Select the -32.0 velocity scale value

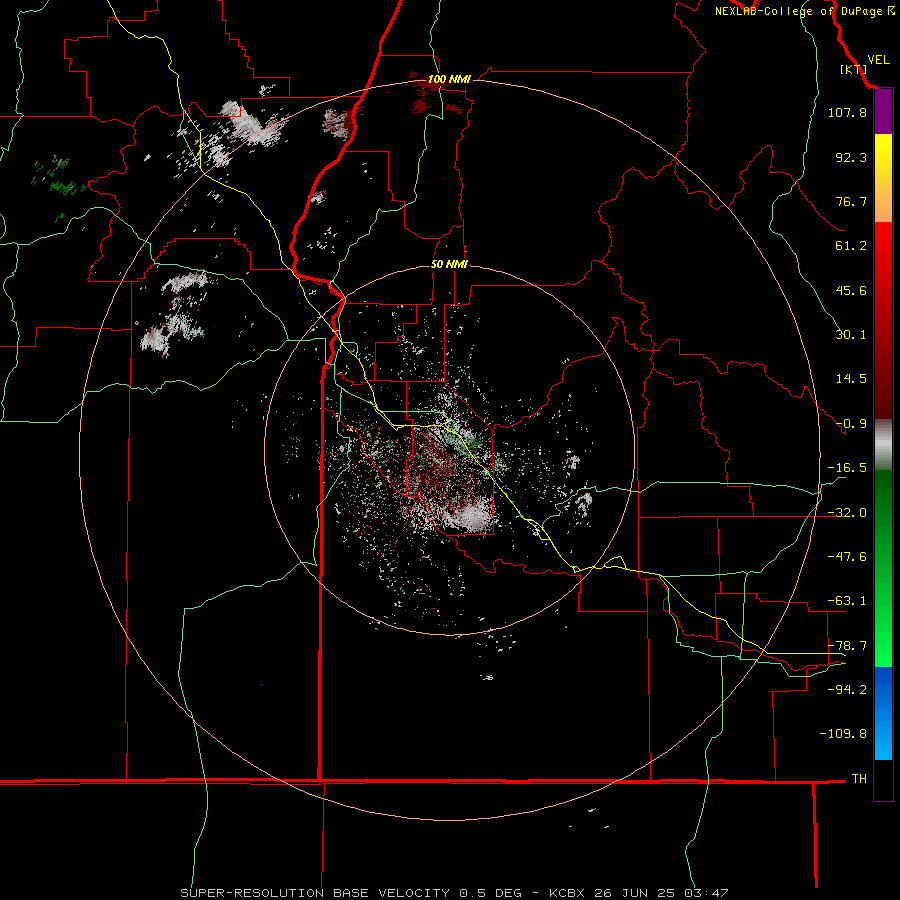click(847, 513)
